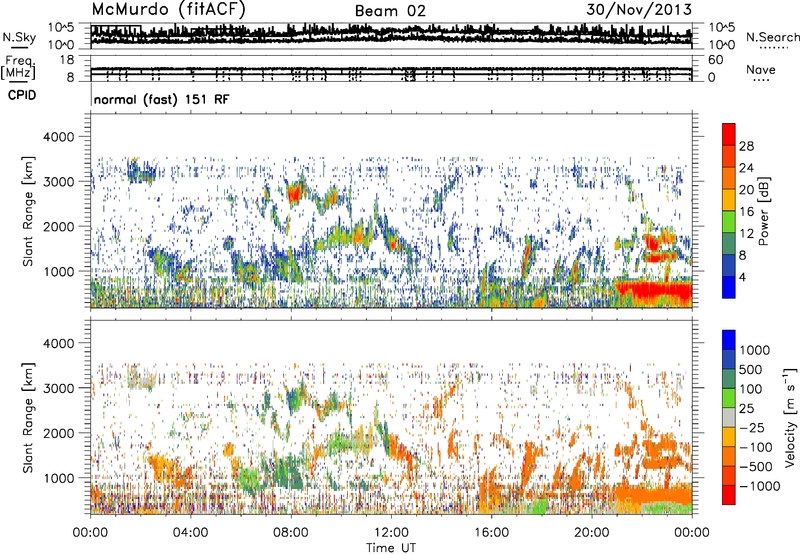The height and width of the screenshot is (554, 800).
Task: Click the N.Search legend label
Action: (772, 37)
